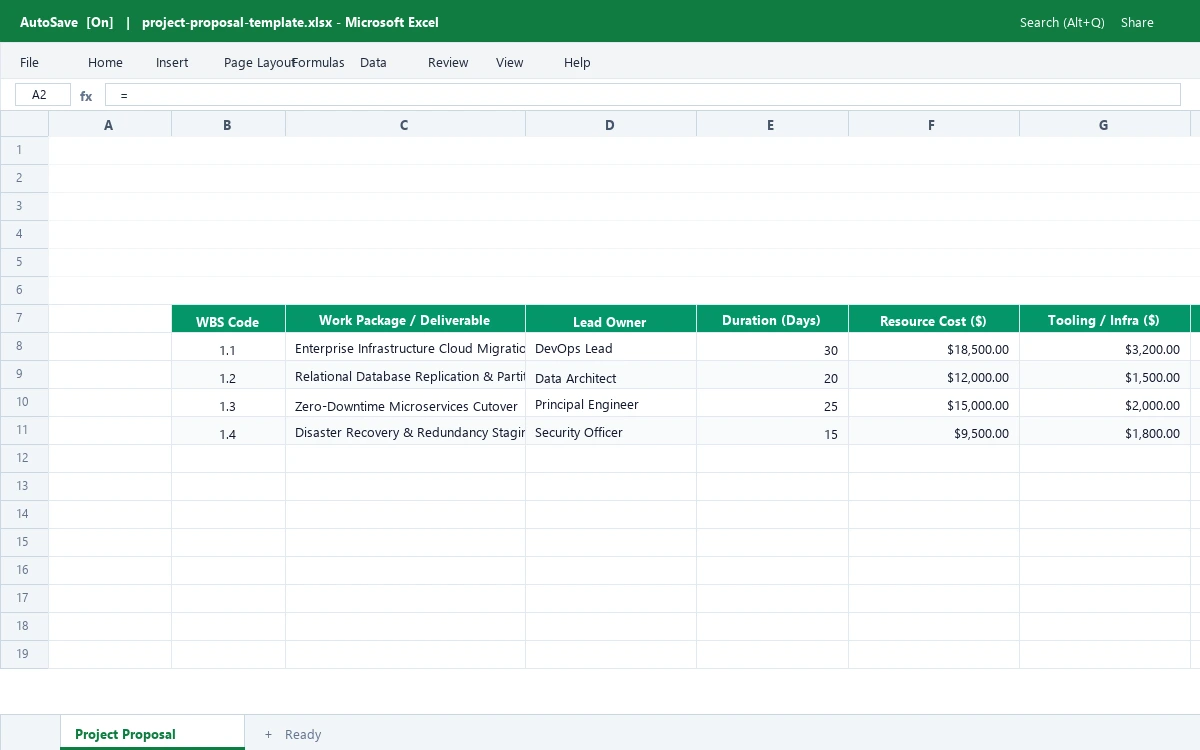
Task: Select the duration cell showing 20
Action: click(772, 375)
